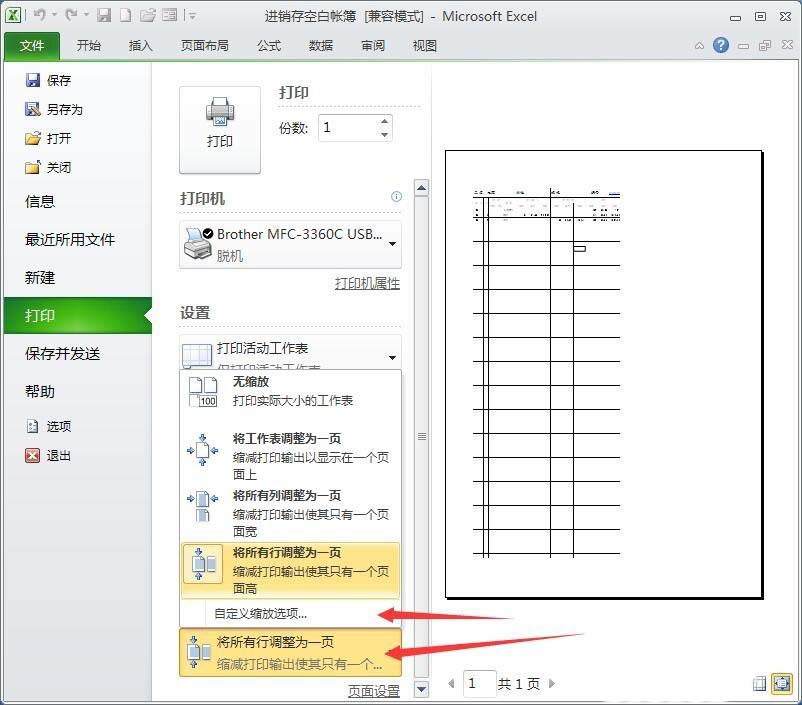Viewport: 802px width, 705px height.
Task: Collapse the ribbon with the chevron icon
Action: coord(699,46)
